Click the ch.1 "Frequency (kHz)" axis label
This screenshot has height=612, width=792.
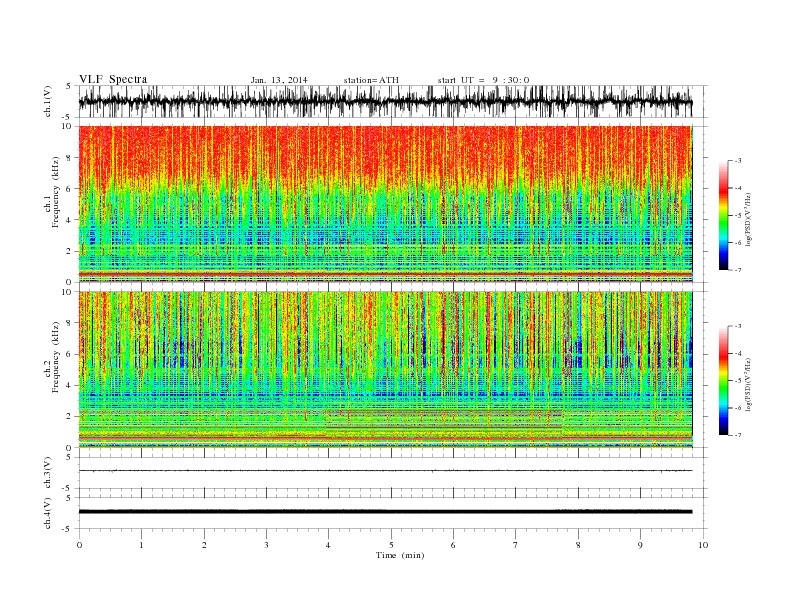coord(56,192)
